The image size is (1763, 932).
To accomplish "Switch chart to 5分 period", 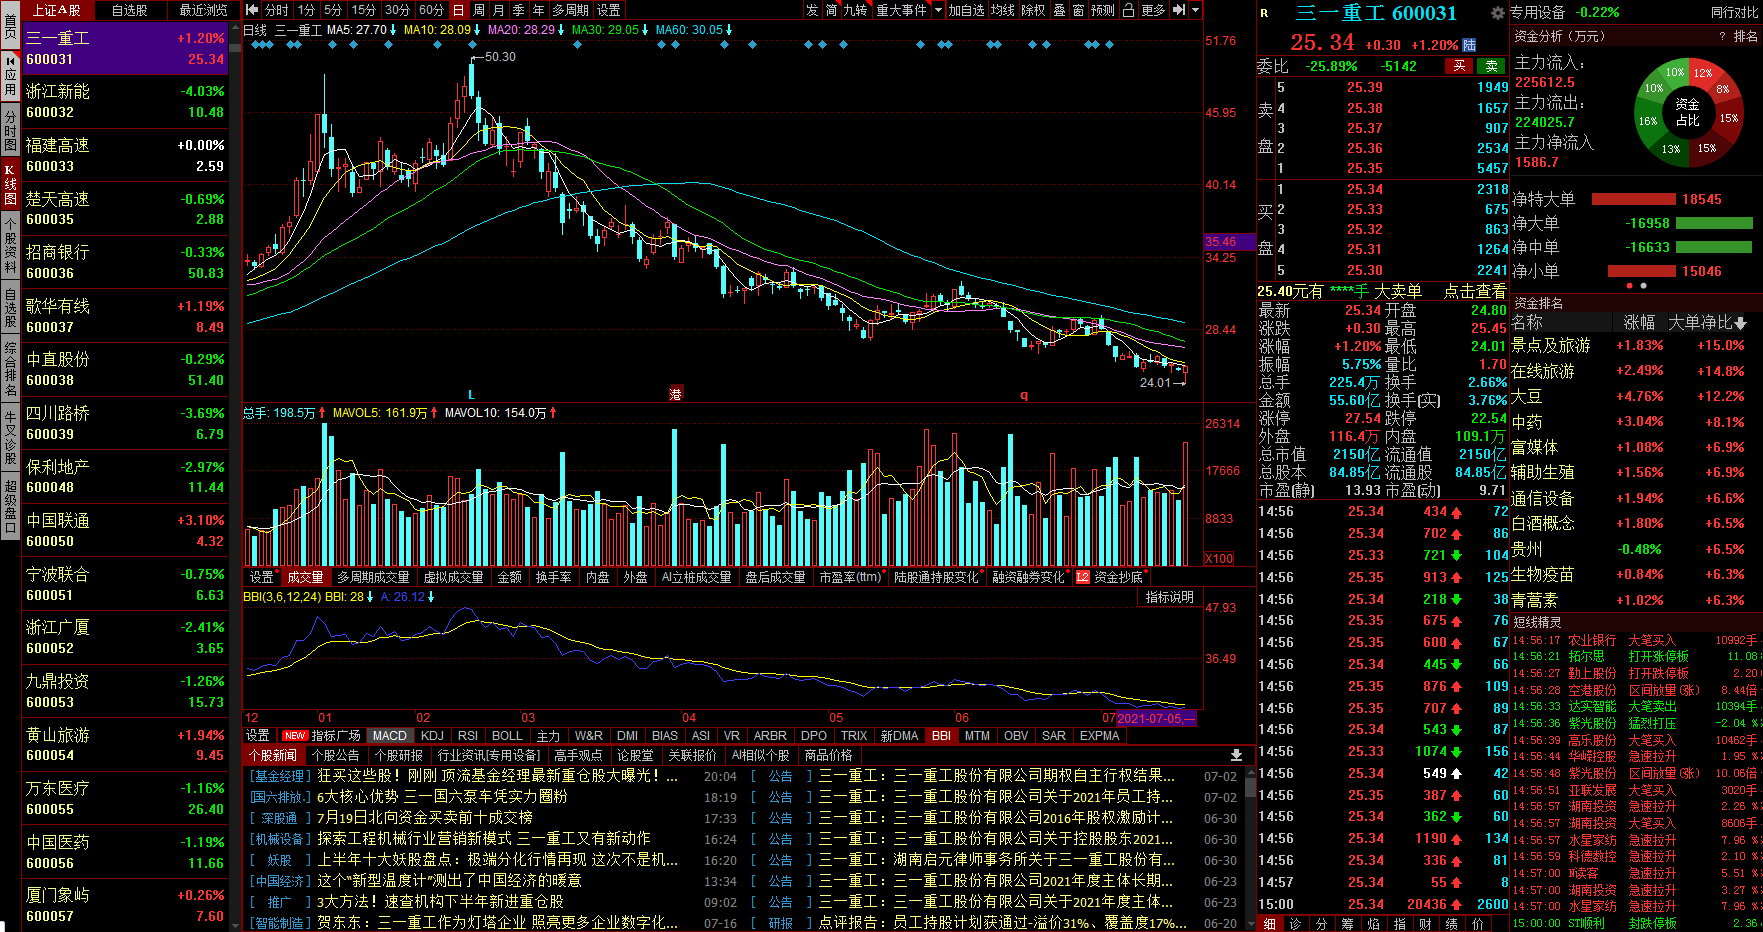I will (x=333, y=10).
